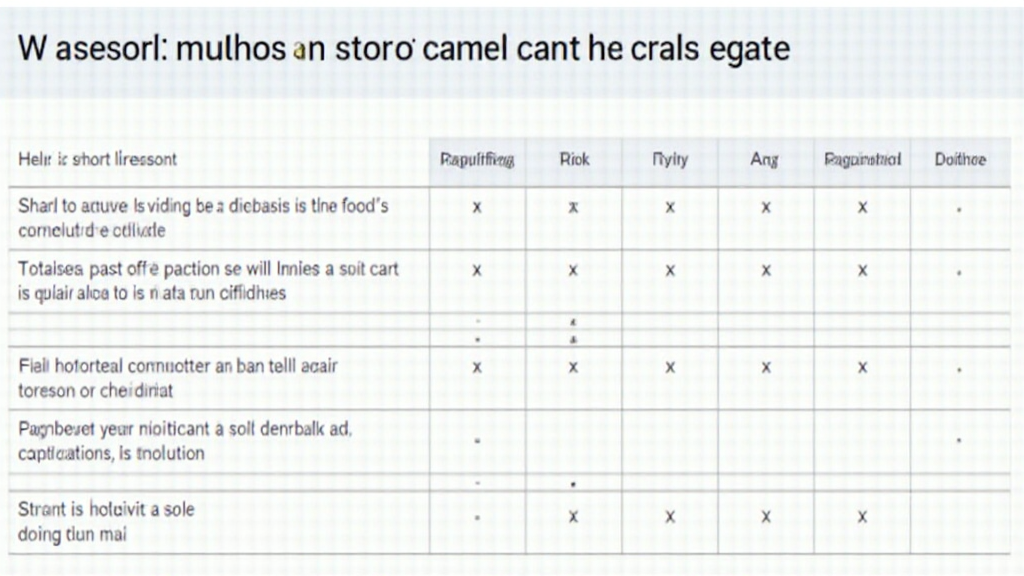Toggle Ang x mark in Totaises past row
Screen dimensions: 1024x576
[766, 270]
